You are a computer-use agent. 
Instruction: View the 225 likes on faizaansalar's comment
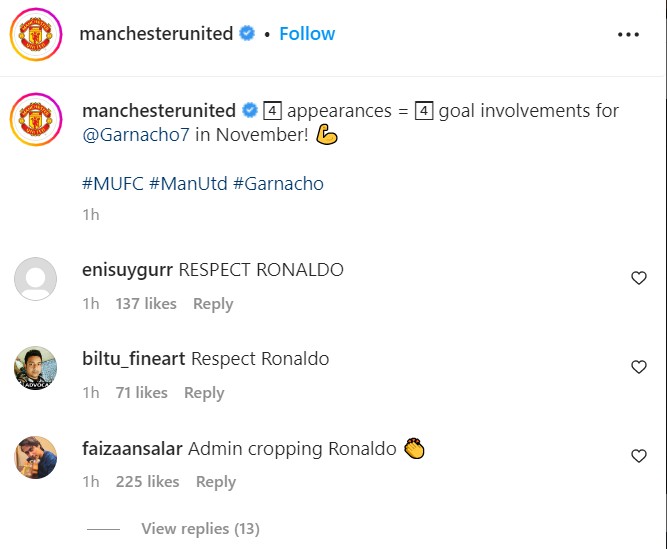146,482
